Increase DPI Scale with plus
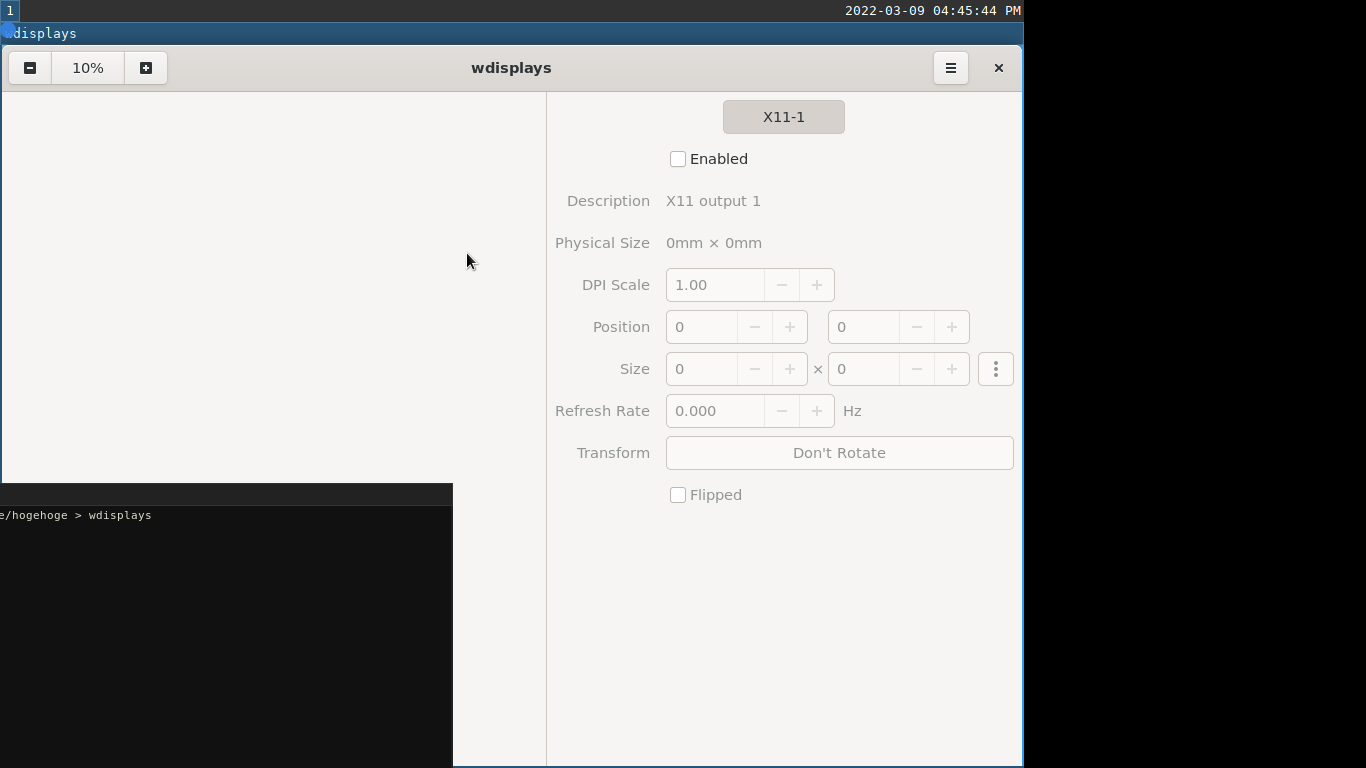This screenshot has width=1366, height=768. 817,285
